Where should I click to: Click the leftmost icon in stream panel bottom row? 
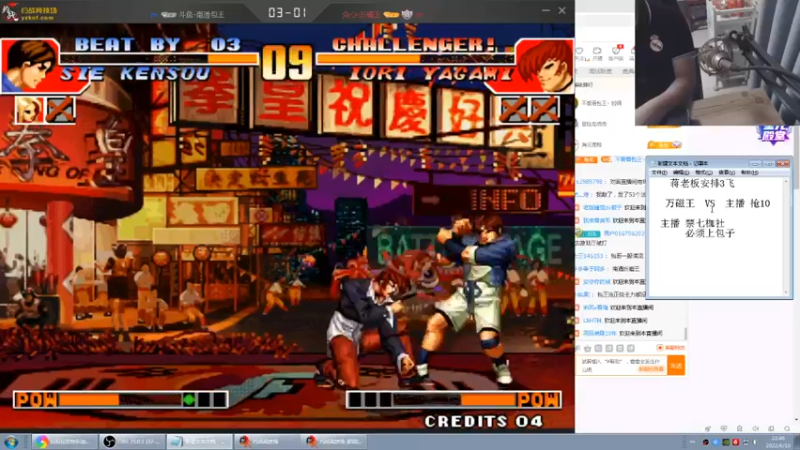tap(708, 429)
